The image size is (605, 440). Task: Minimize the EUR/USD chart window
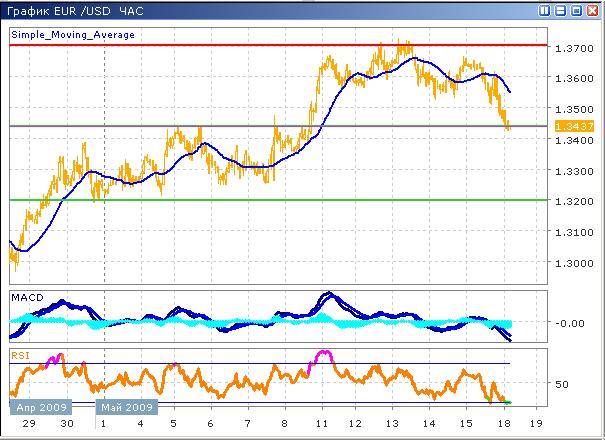561,11
